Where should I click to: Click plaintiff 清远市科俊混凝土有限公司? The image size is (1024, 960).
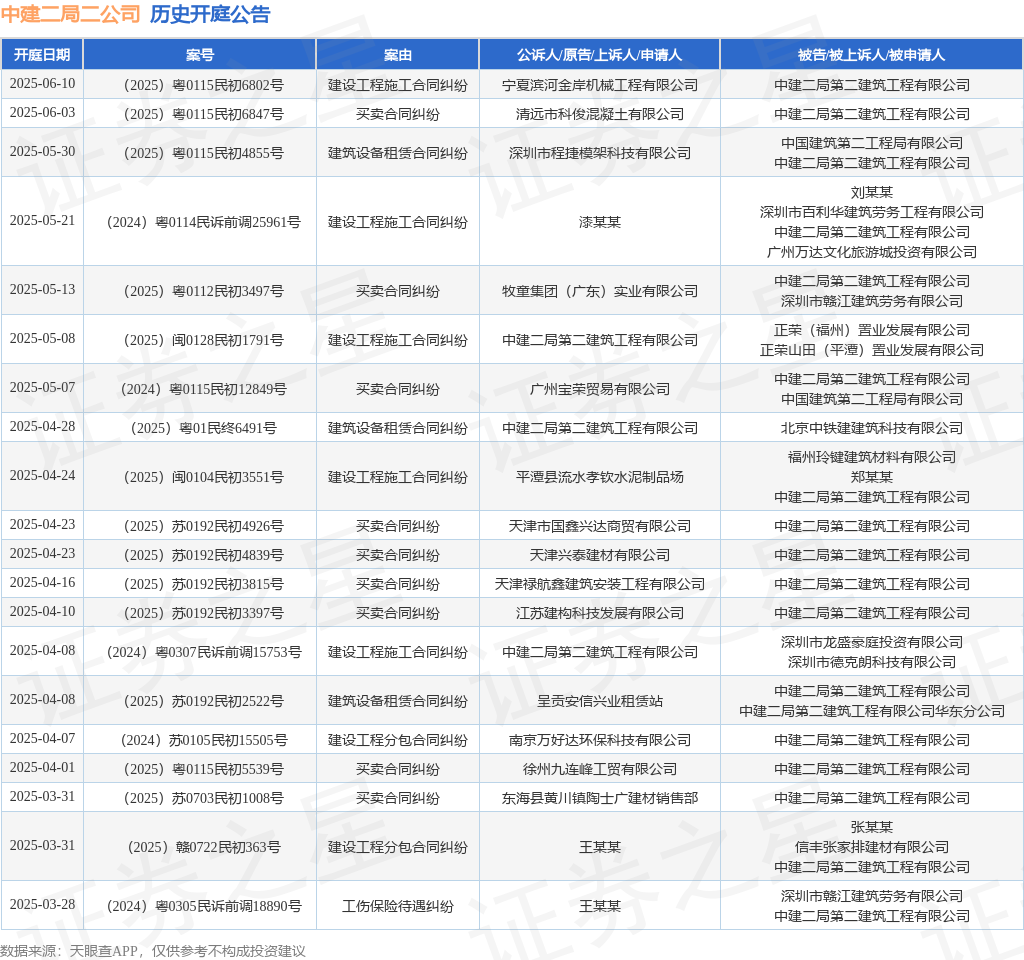point(600,114)
